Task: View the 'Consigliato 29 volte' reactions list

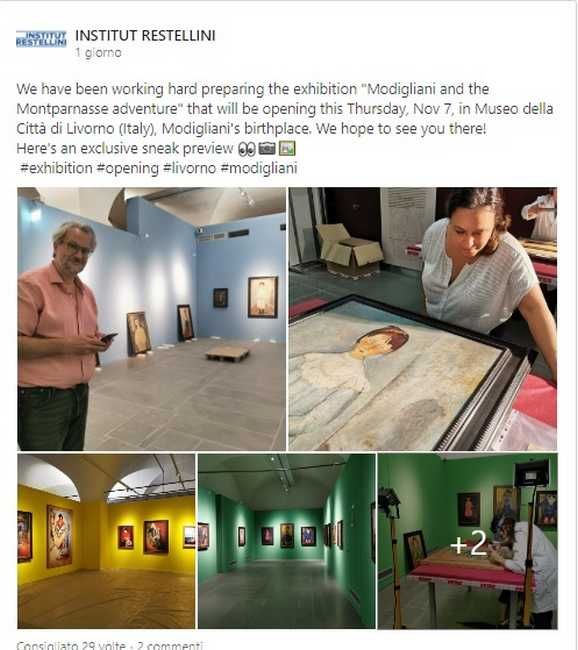Action: coord(71,645)
